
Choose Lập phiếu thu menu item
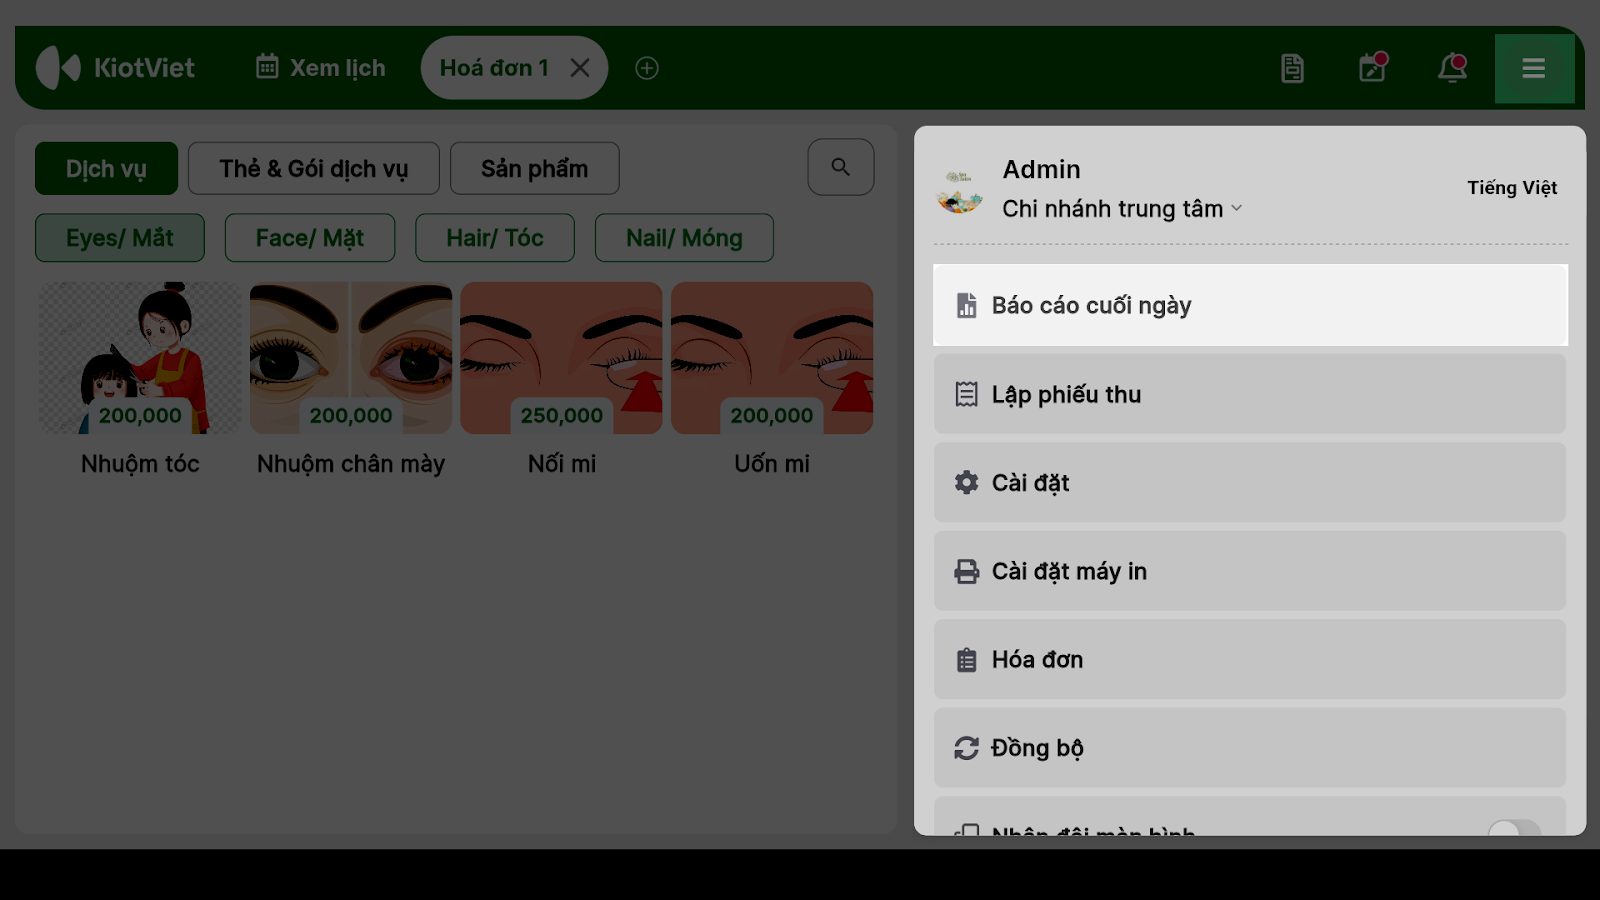click(x=1250, y=394)
